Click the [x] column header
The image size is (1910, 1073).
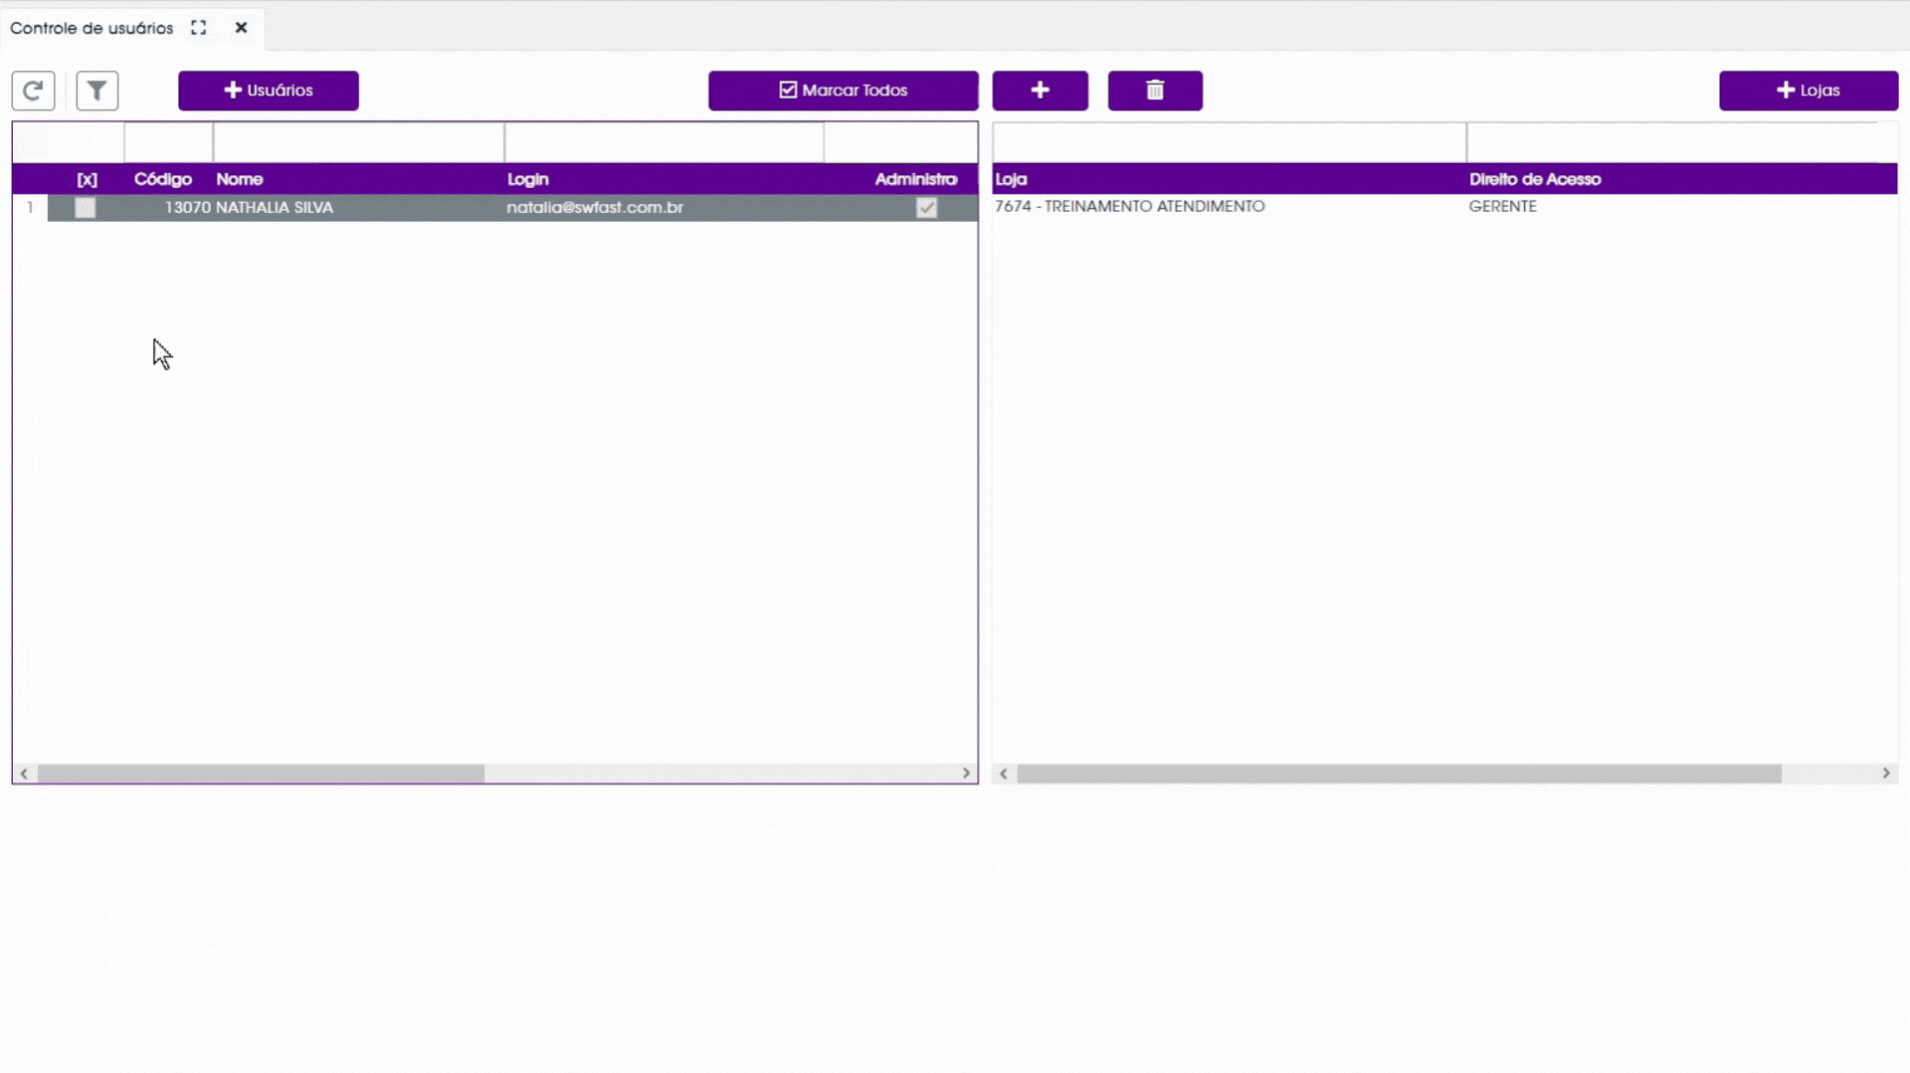pos(87,179)
